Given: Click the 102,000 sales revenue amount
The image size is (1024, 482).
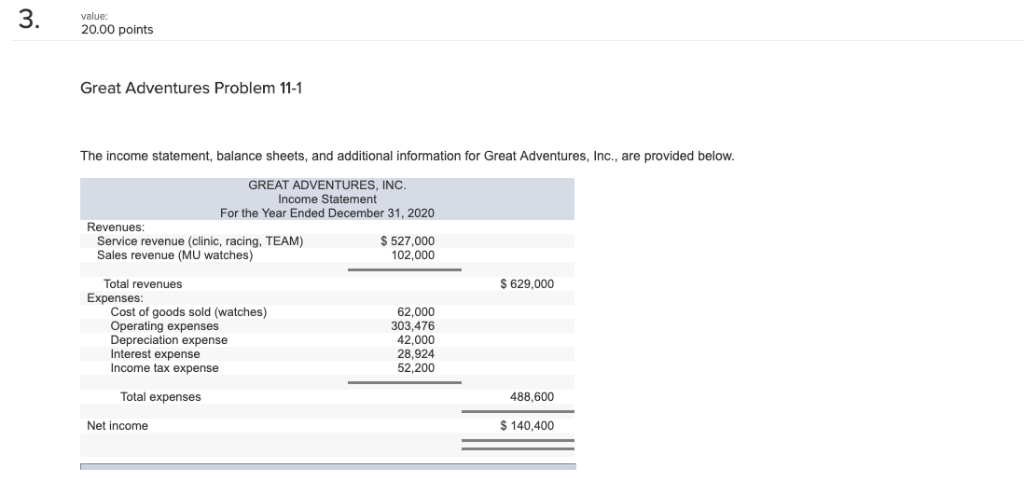Looking at the screenshot, I should pos(413,255).
